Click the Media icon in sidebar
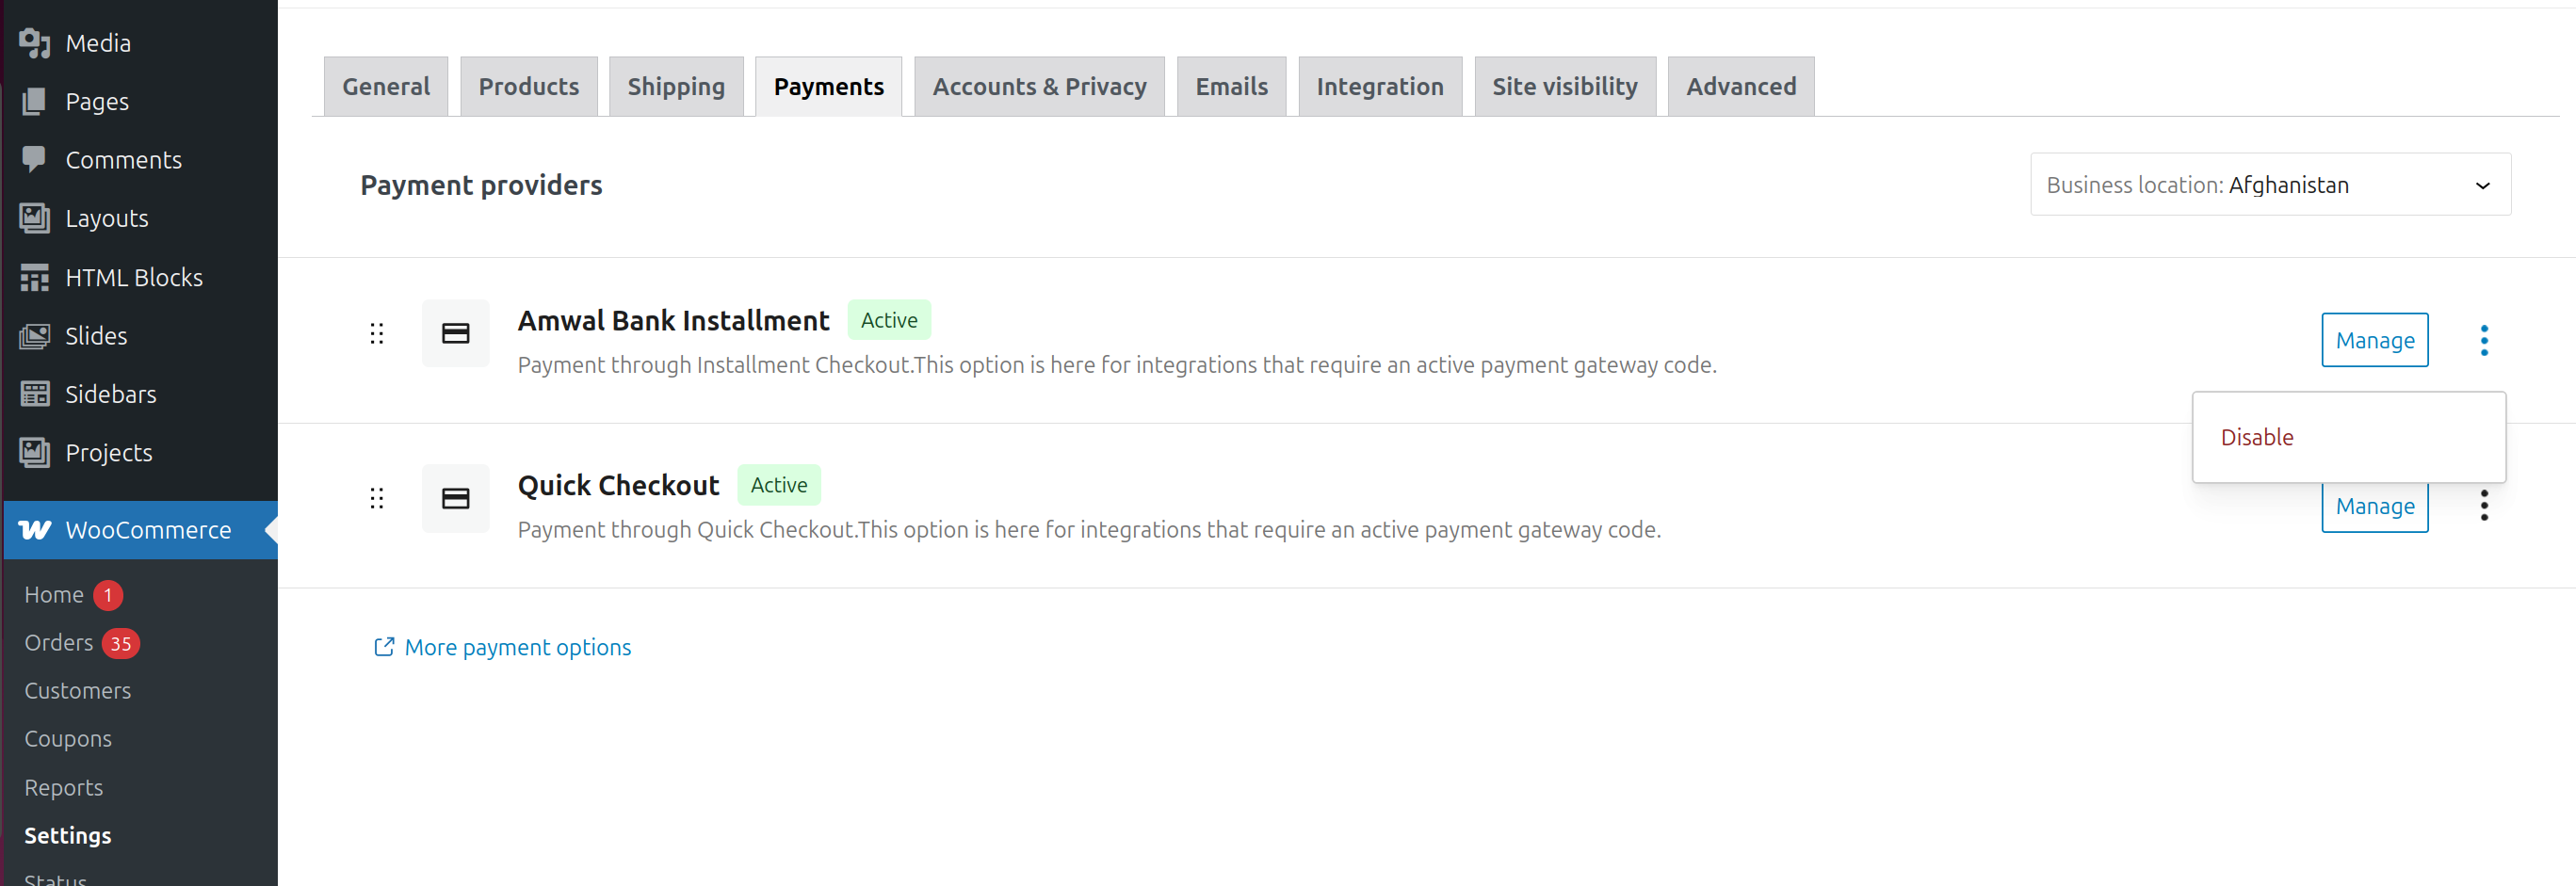Image resolution: width=2576 pixels, height=886 pixels. click(x=35, y=43)
